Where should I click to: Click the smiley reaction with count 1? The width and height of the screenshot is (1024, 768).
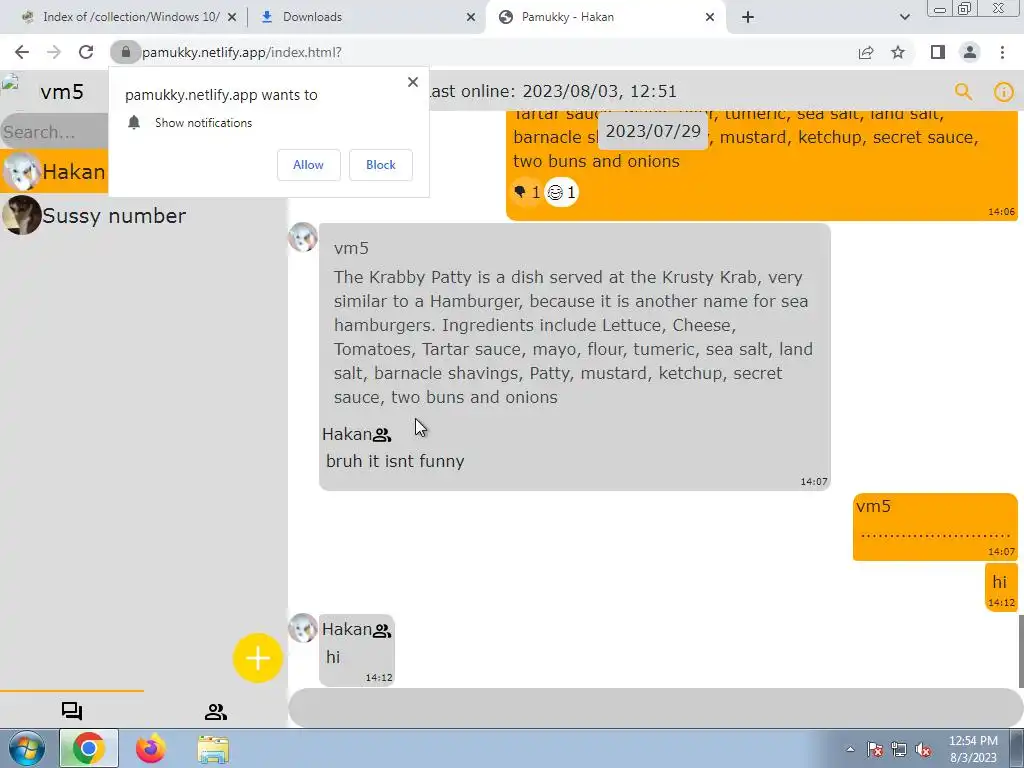click(x=562, y=192)
